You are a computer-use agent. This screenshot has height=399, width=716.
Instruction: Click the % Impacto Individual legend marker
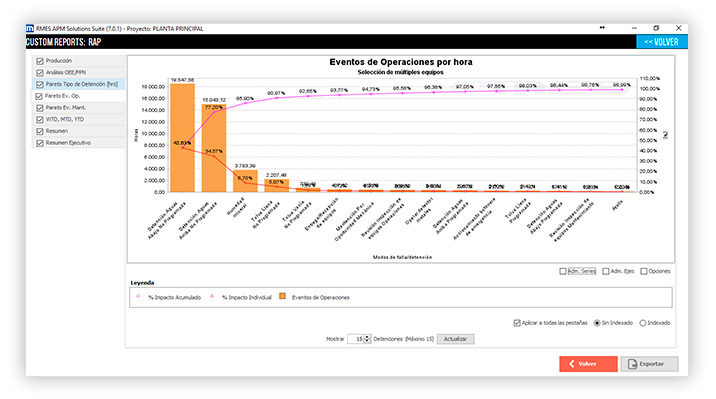click(211, 297)
